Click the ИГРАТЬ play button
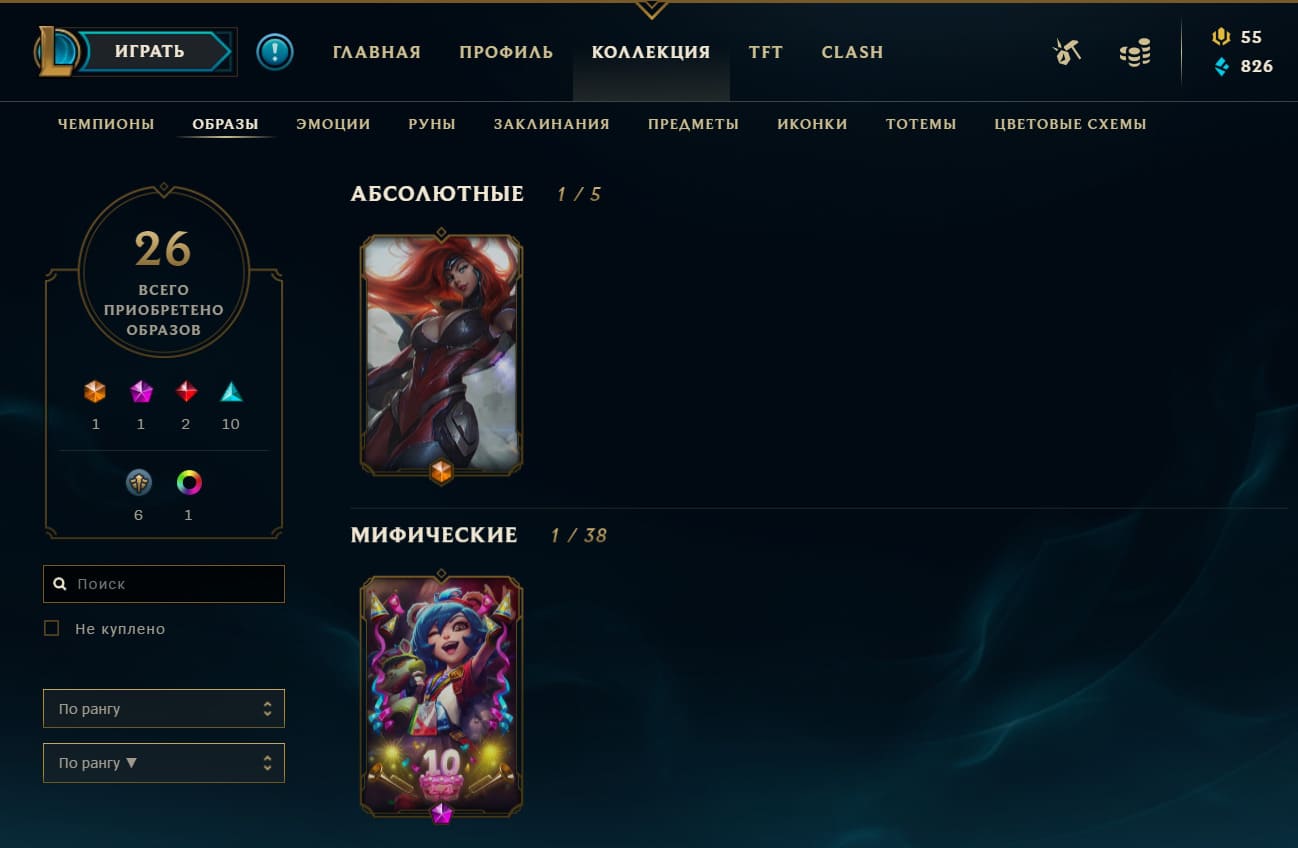This screenshot has height=848, width=1298. pos(150,52)
